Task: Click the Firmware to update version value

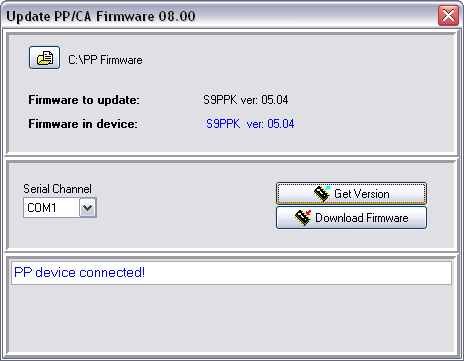Action: point(246,100)
